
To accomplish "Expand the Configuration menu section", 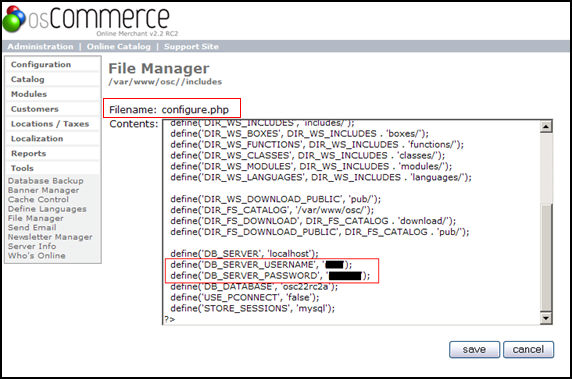I will point(41,65).
